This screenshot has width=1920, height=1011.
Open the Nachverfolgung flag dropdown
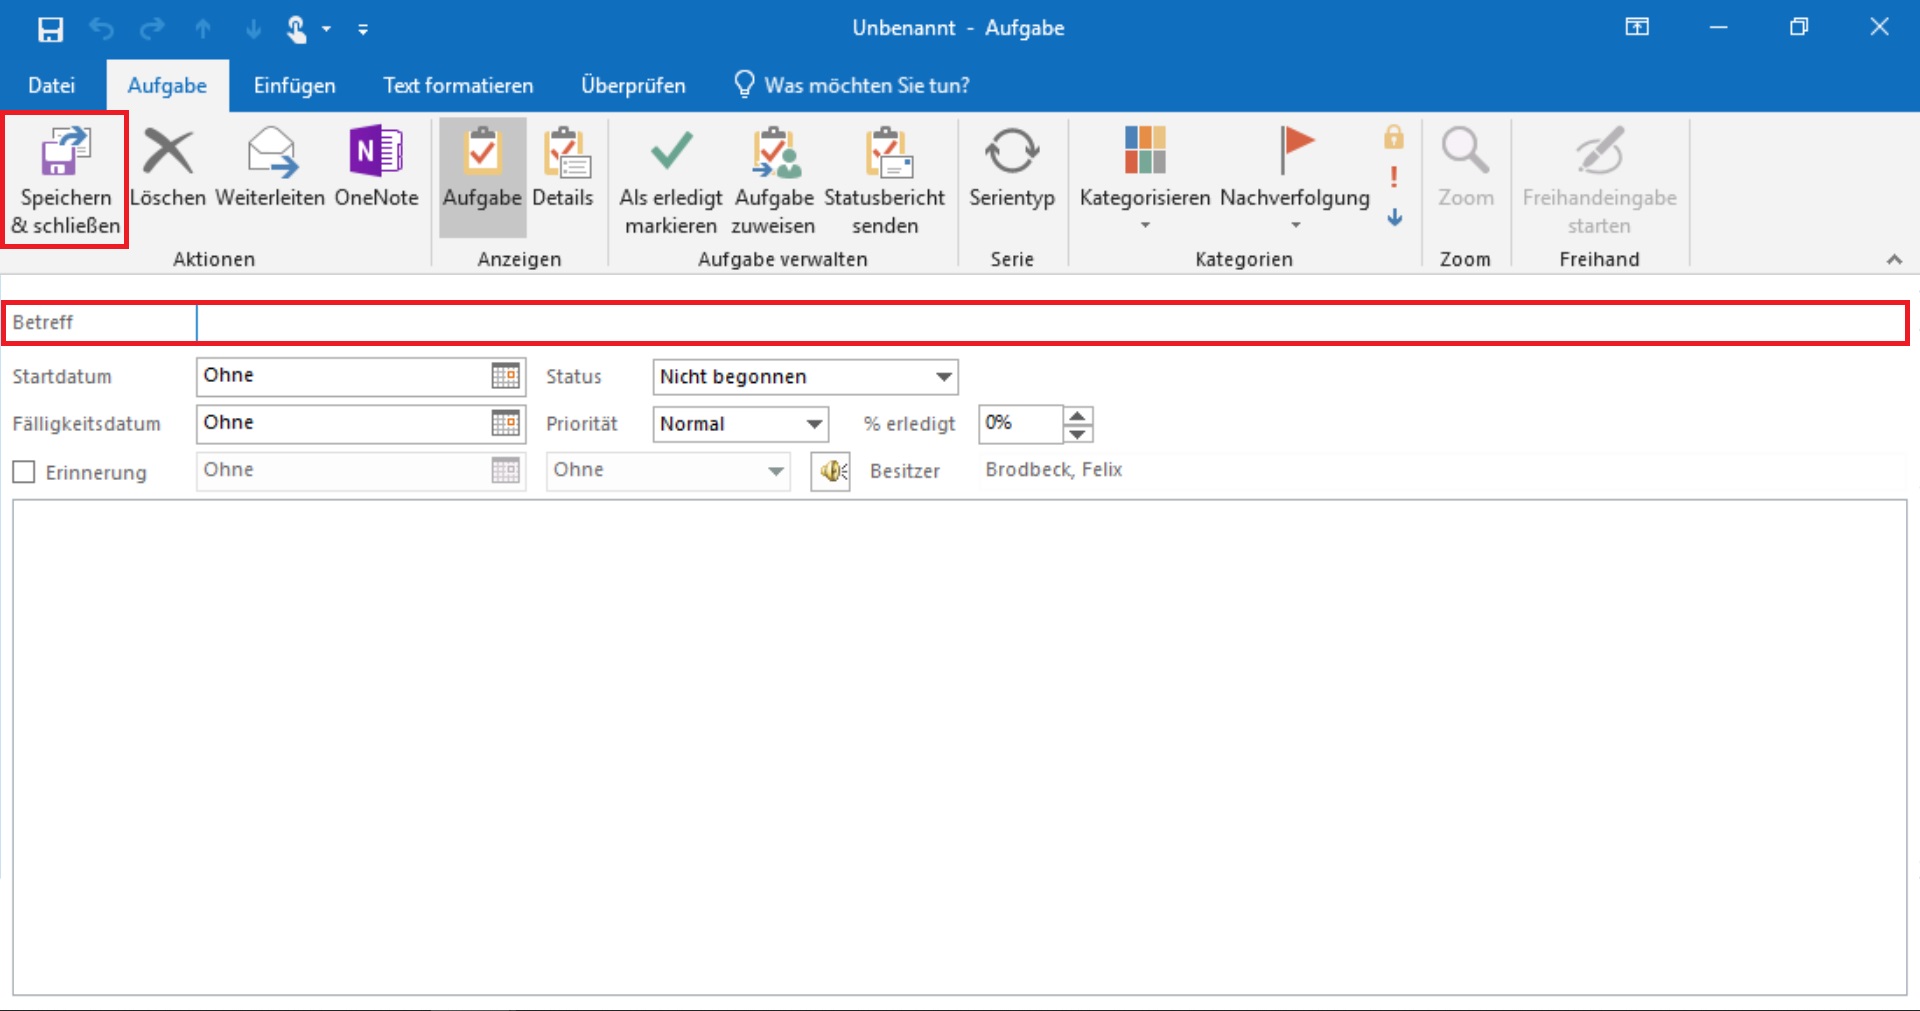(x=1295, y=178)
